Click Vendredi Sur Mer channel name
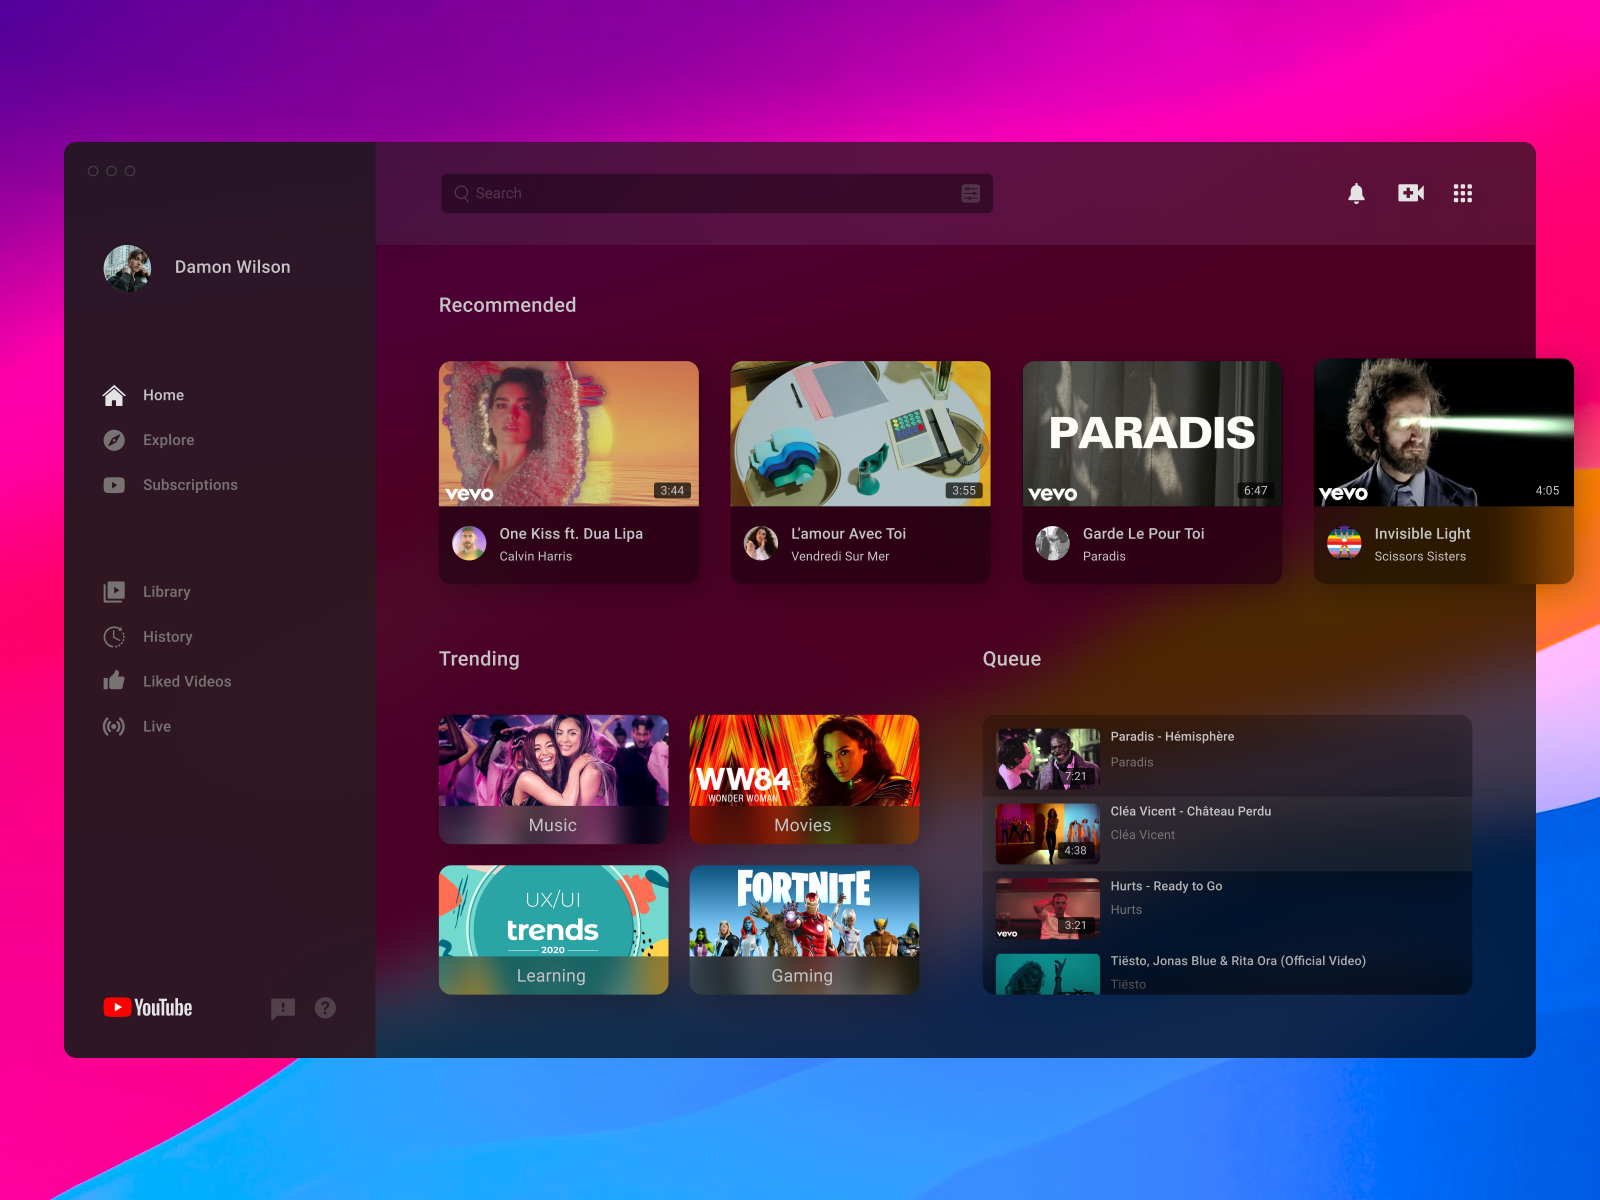Image resolution: width=1600 pixels, height=1200 pixels. click(840, 556)
